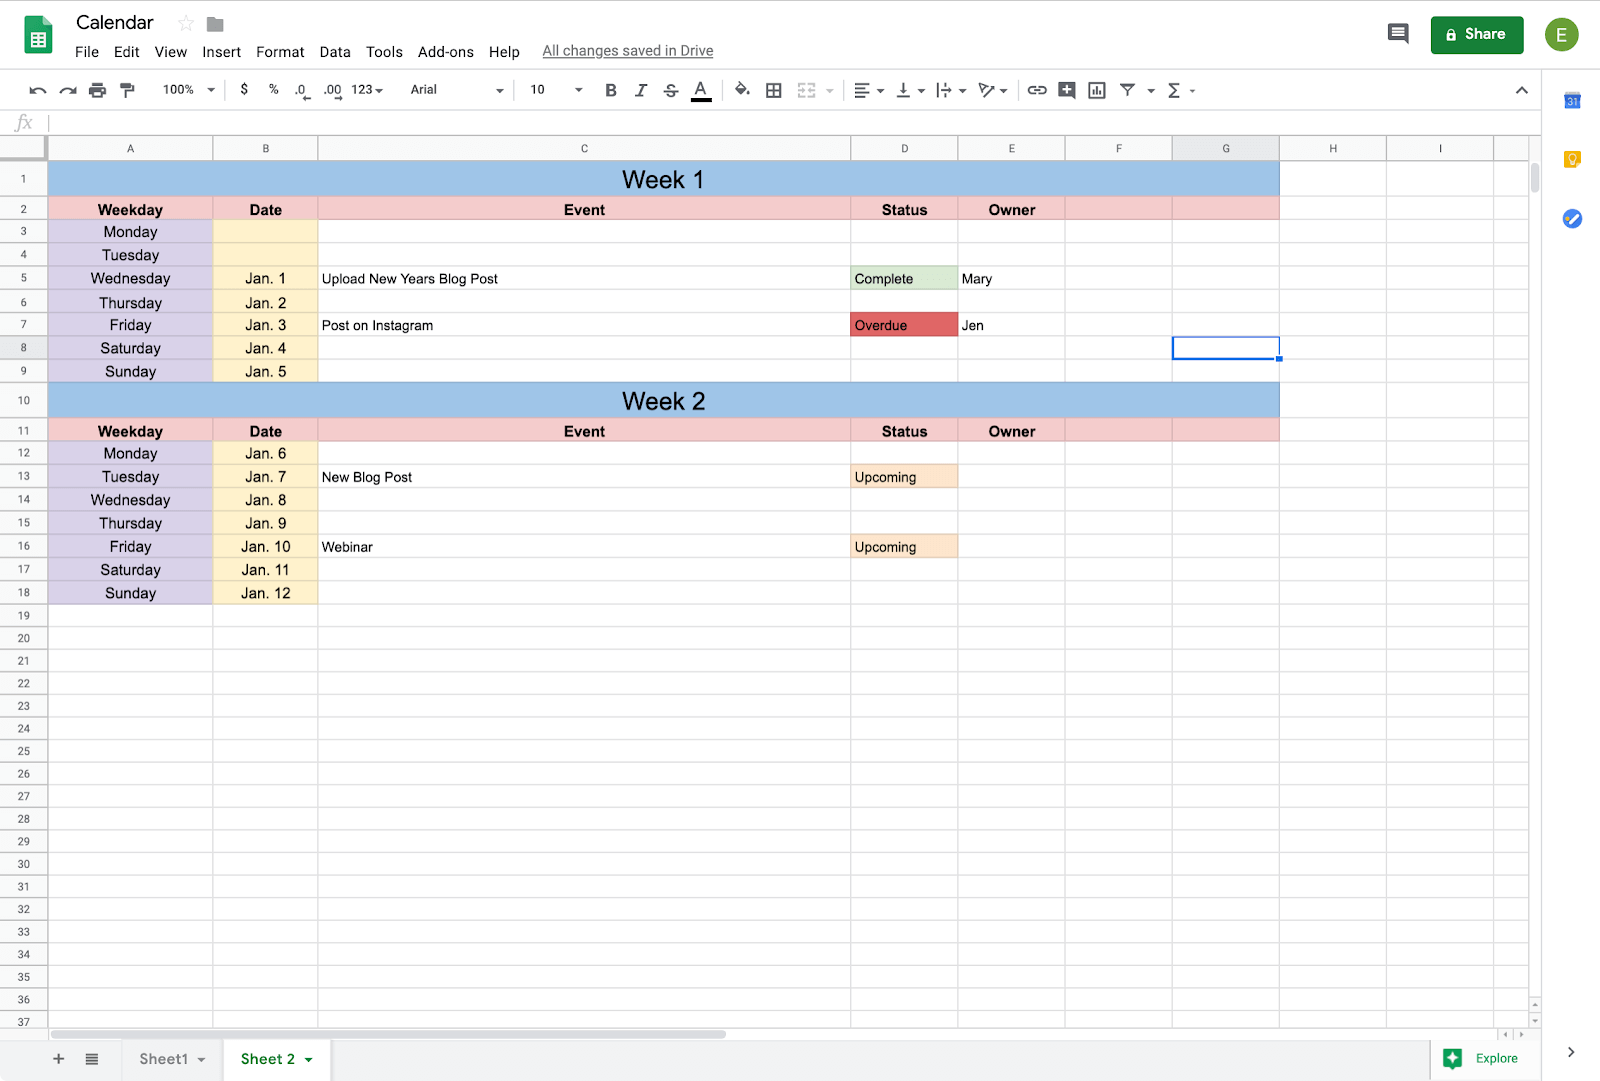Image resolution: width=1600 pixels, height=1081 pixels.
Task: Add a new sheet with plus icon
Action: click(59, 1059)
